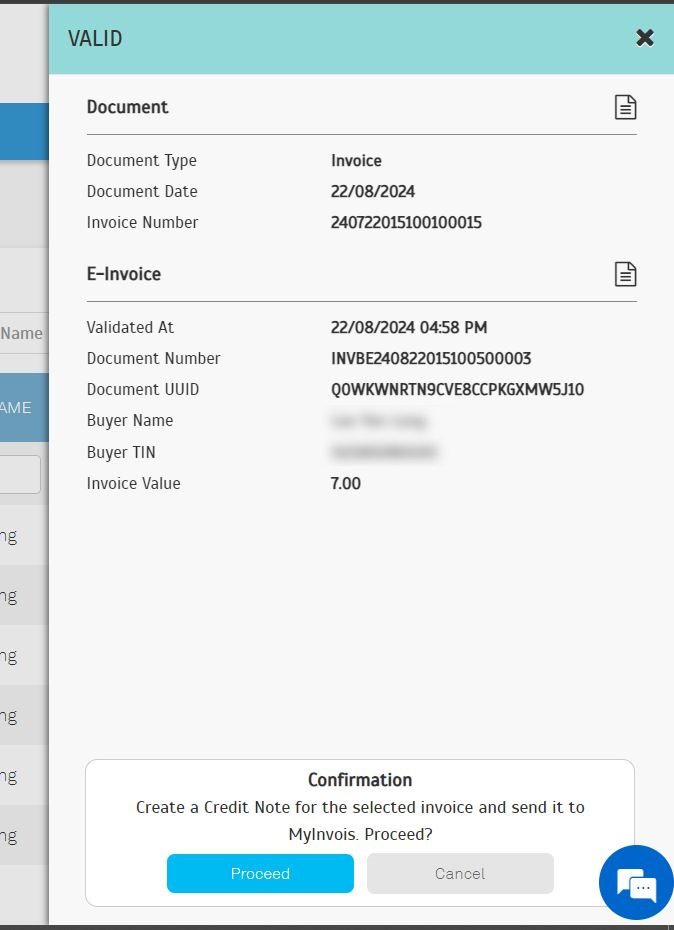Select the bottom-most background list row
Screen dimensions: 674x930
(x=22, y=836)
